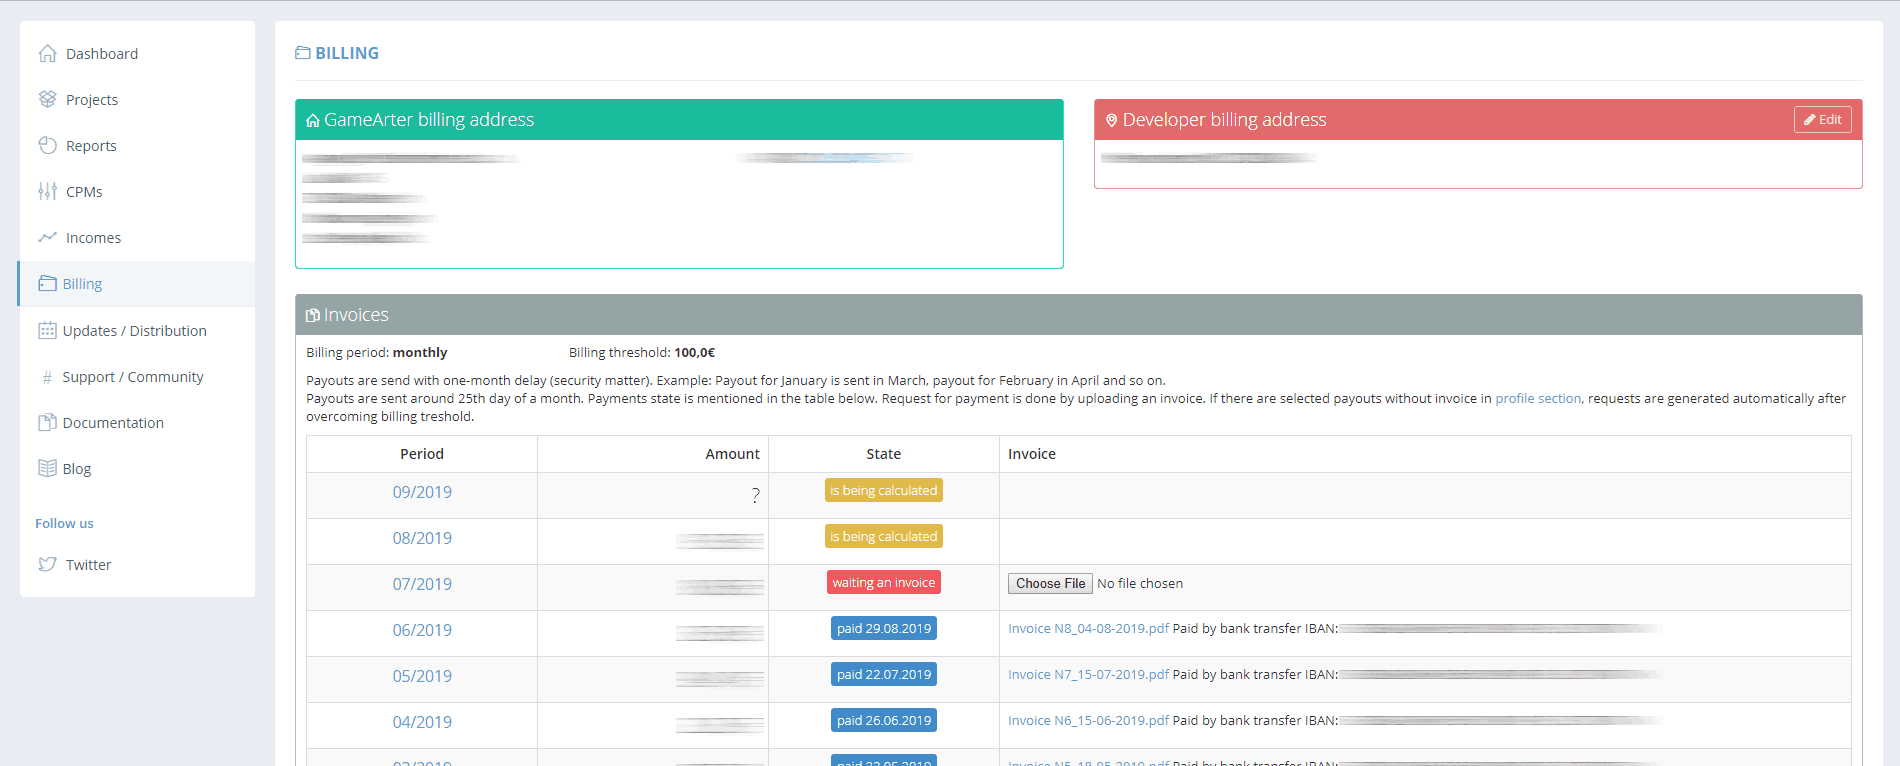This screenshot has height=766, width=1900.
Task: Click the Reports pie chart icon
Action: 47,145
